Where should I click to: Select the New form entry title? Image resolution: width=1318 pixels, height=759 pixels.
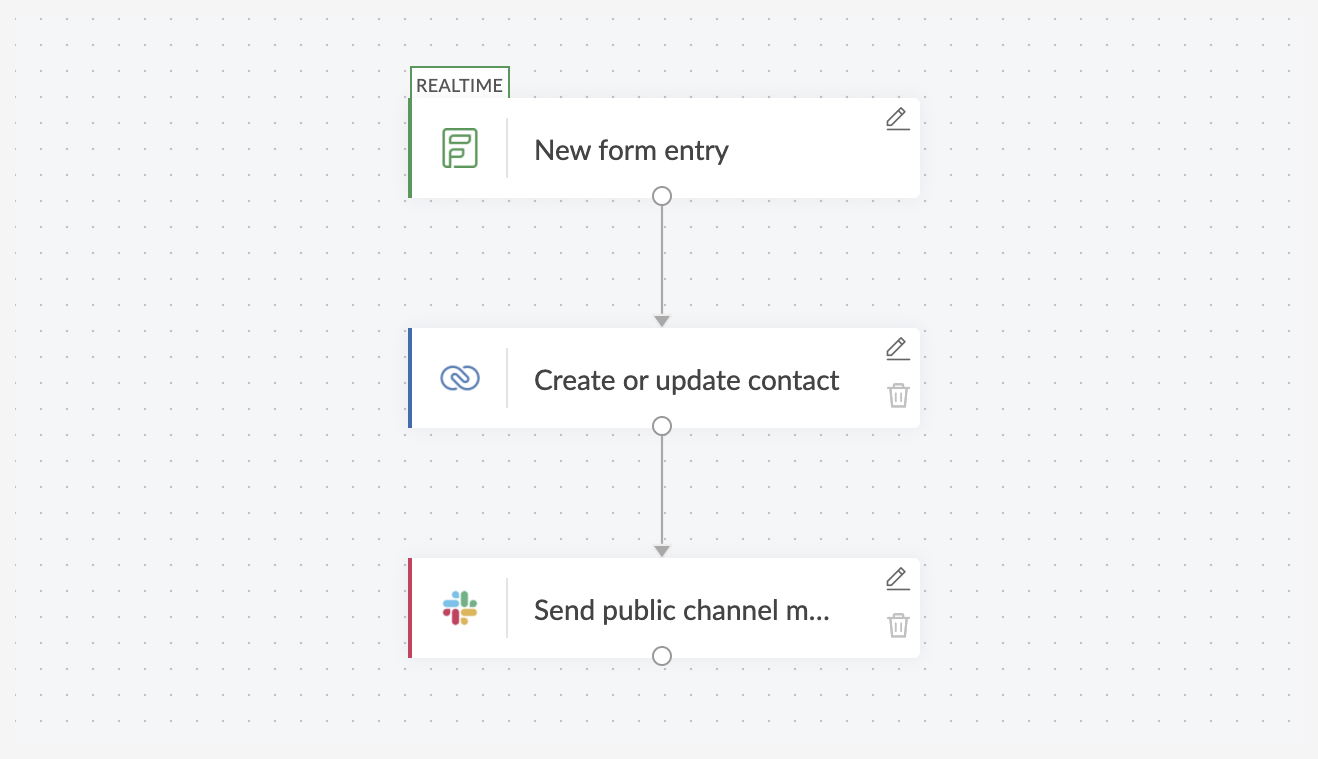coord(632,150)
